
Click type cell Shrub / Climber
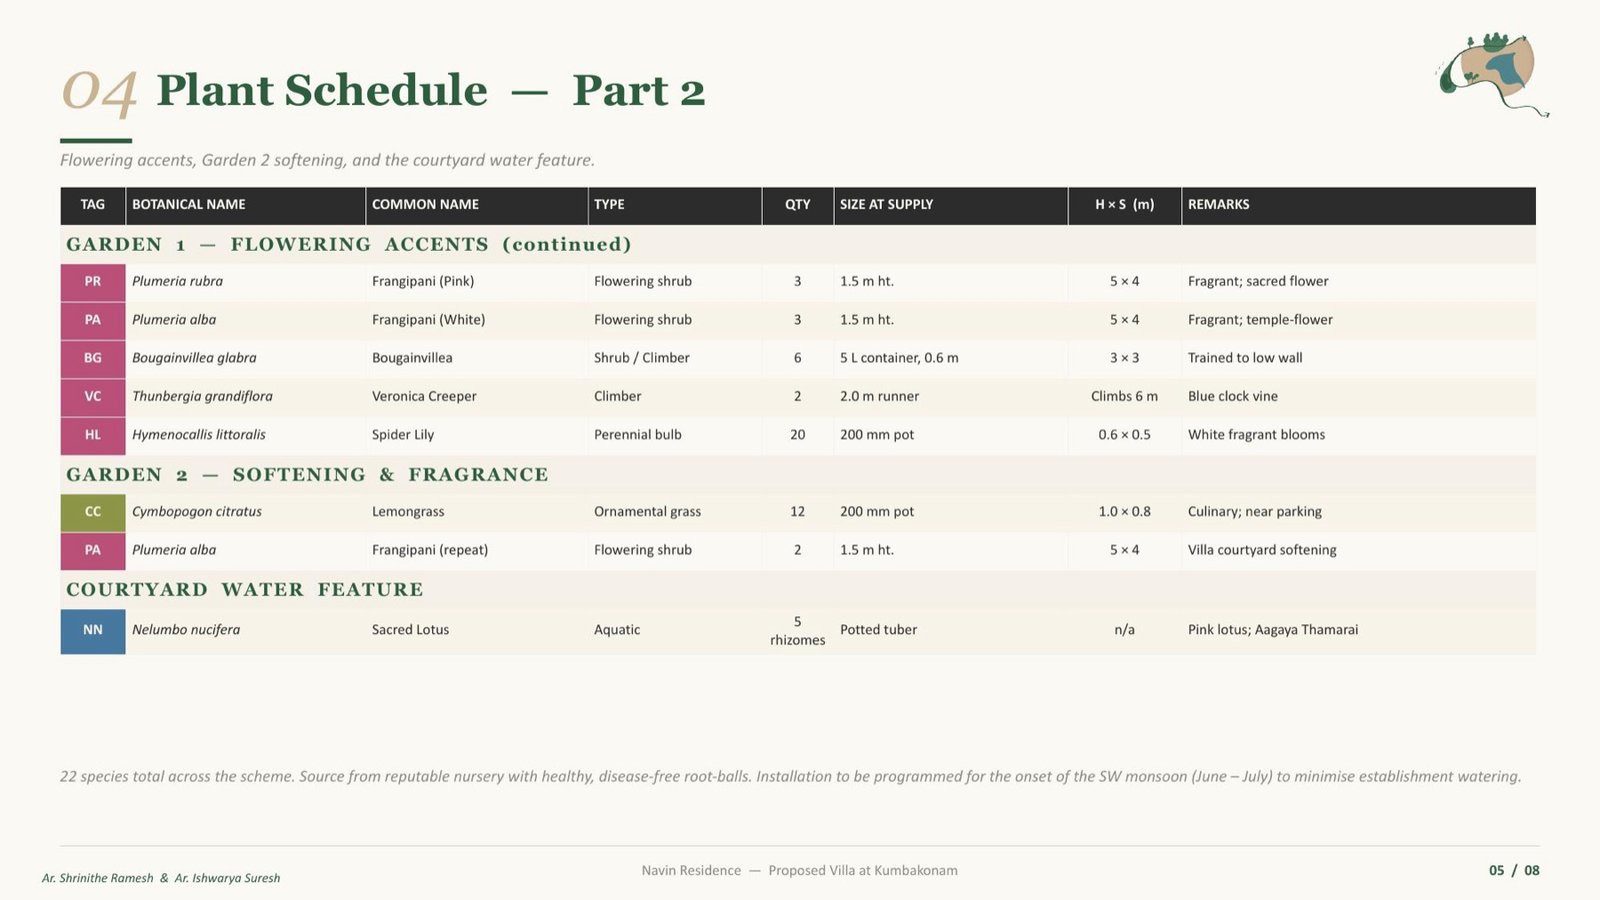coord(642,358)
